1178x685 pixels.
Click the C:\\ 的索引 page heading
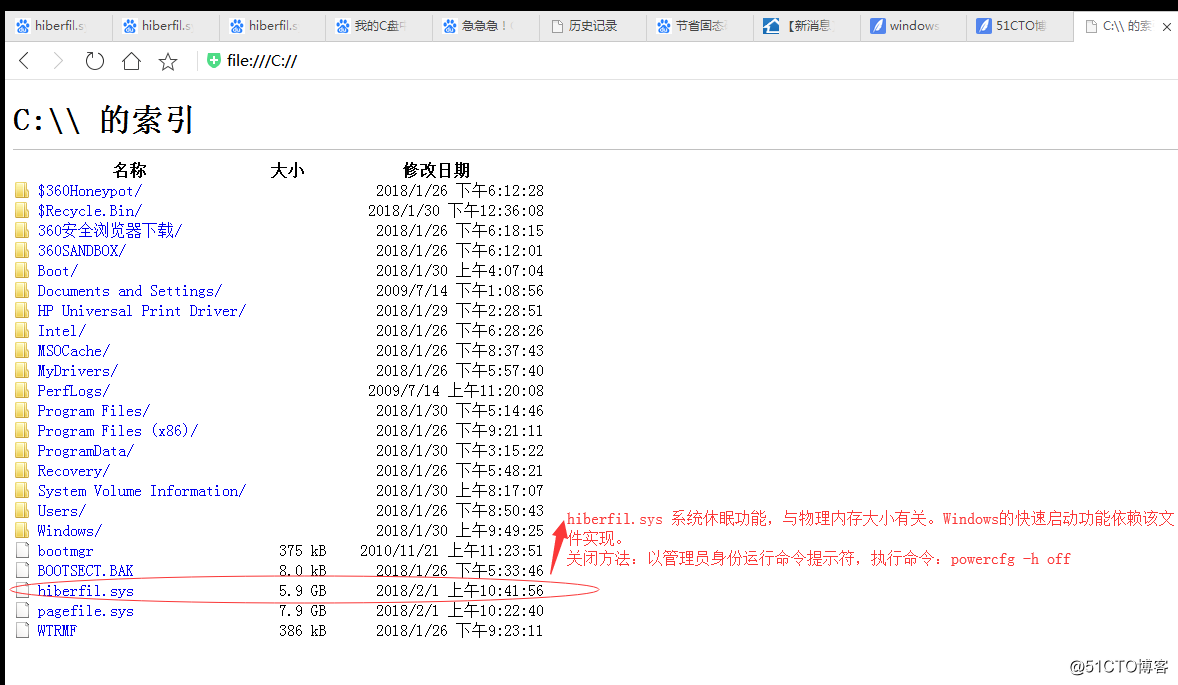coord(104,120)
